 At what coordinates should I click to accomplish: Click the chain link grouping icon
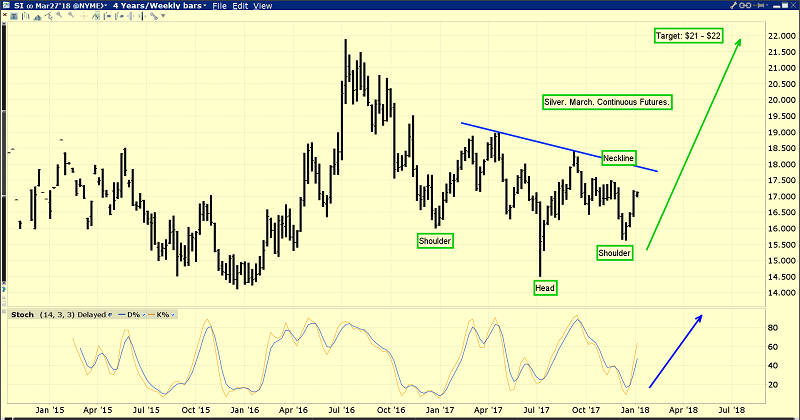[x=745, y=6]
